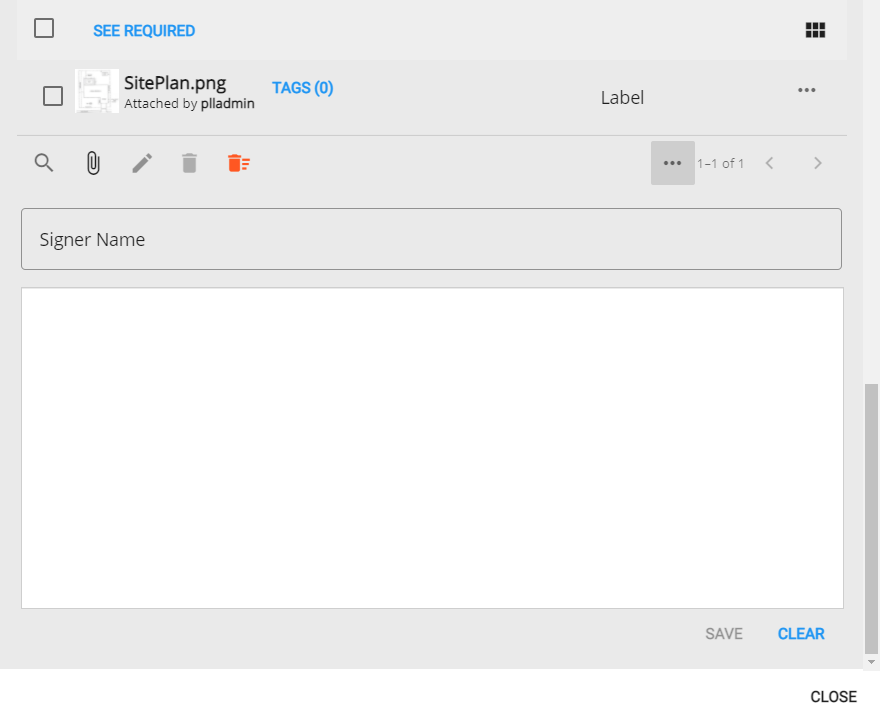The height and width of the screenshot is (721, 880).
Task: Click the orange delete-all trash icon
Action: tap(239, 163)
